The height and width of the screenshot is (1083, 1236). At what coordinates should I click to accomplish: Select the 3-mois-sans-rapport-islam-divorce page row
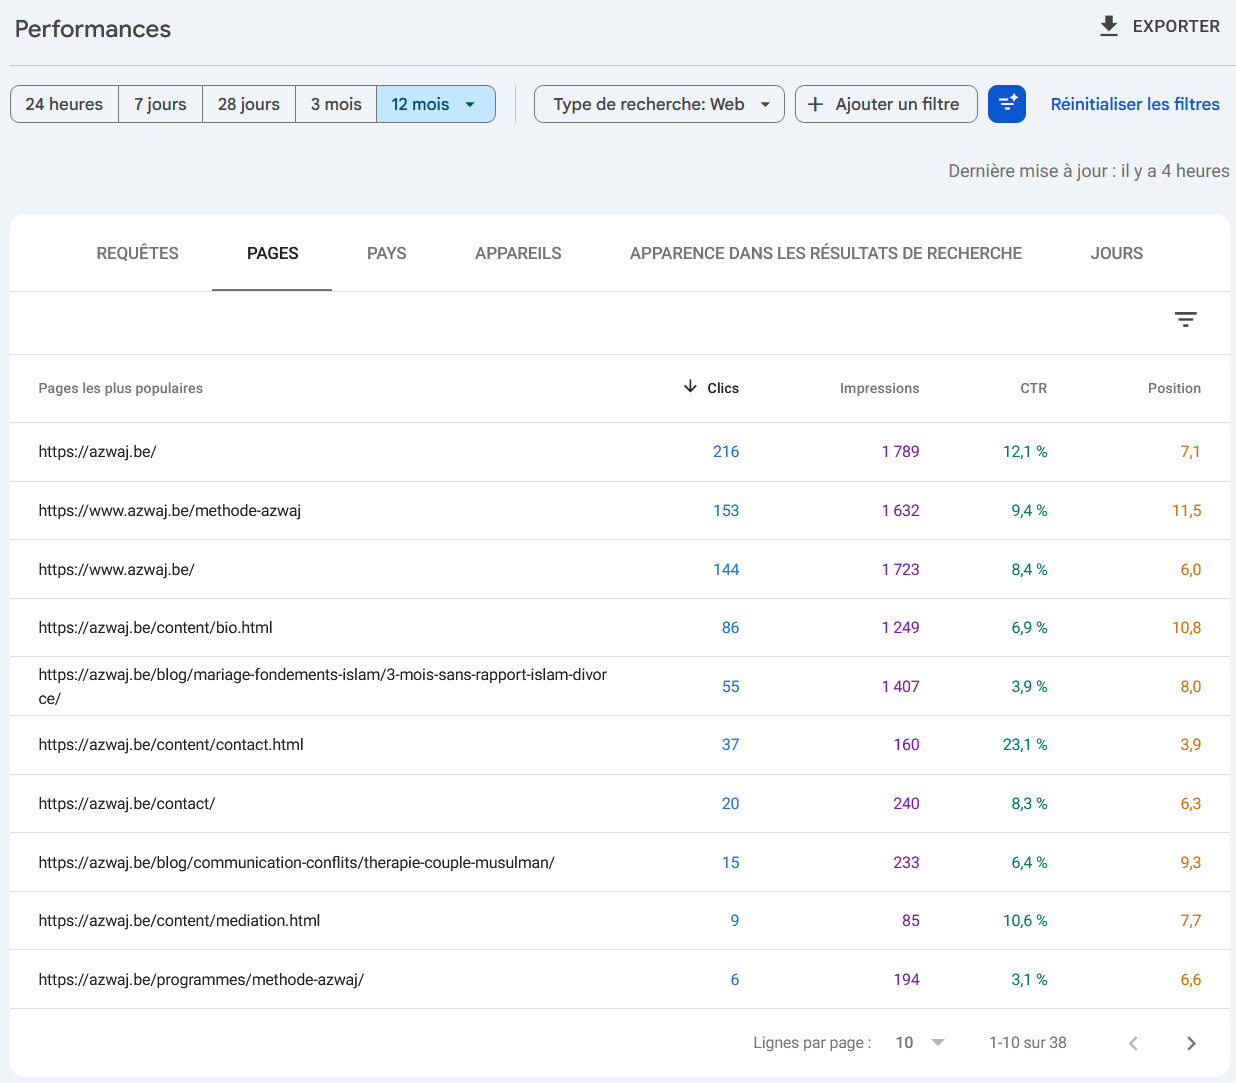click(x=620, y=686)
